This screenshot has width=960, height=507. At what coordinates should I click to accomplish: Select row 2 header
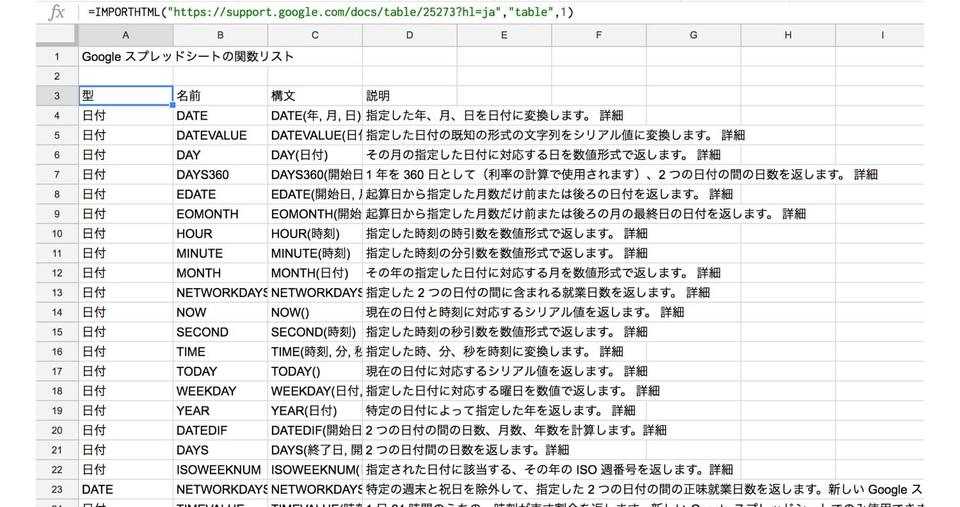(57, 76)
